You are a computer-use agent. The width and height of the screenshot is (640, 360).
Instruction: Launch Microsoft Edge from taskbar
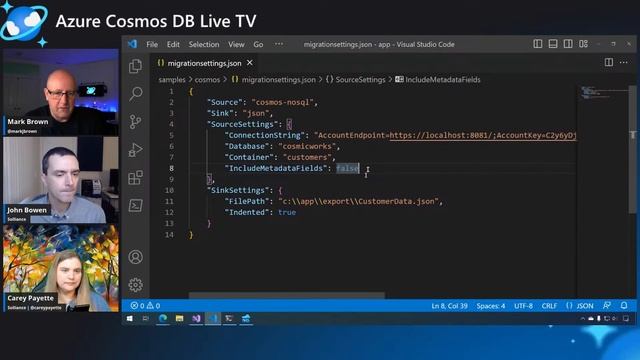[163, 319]
